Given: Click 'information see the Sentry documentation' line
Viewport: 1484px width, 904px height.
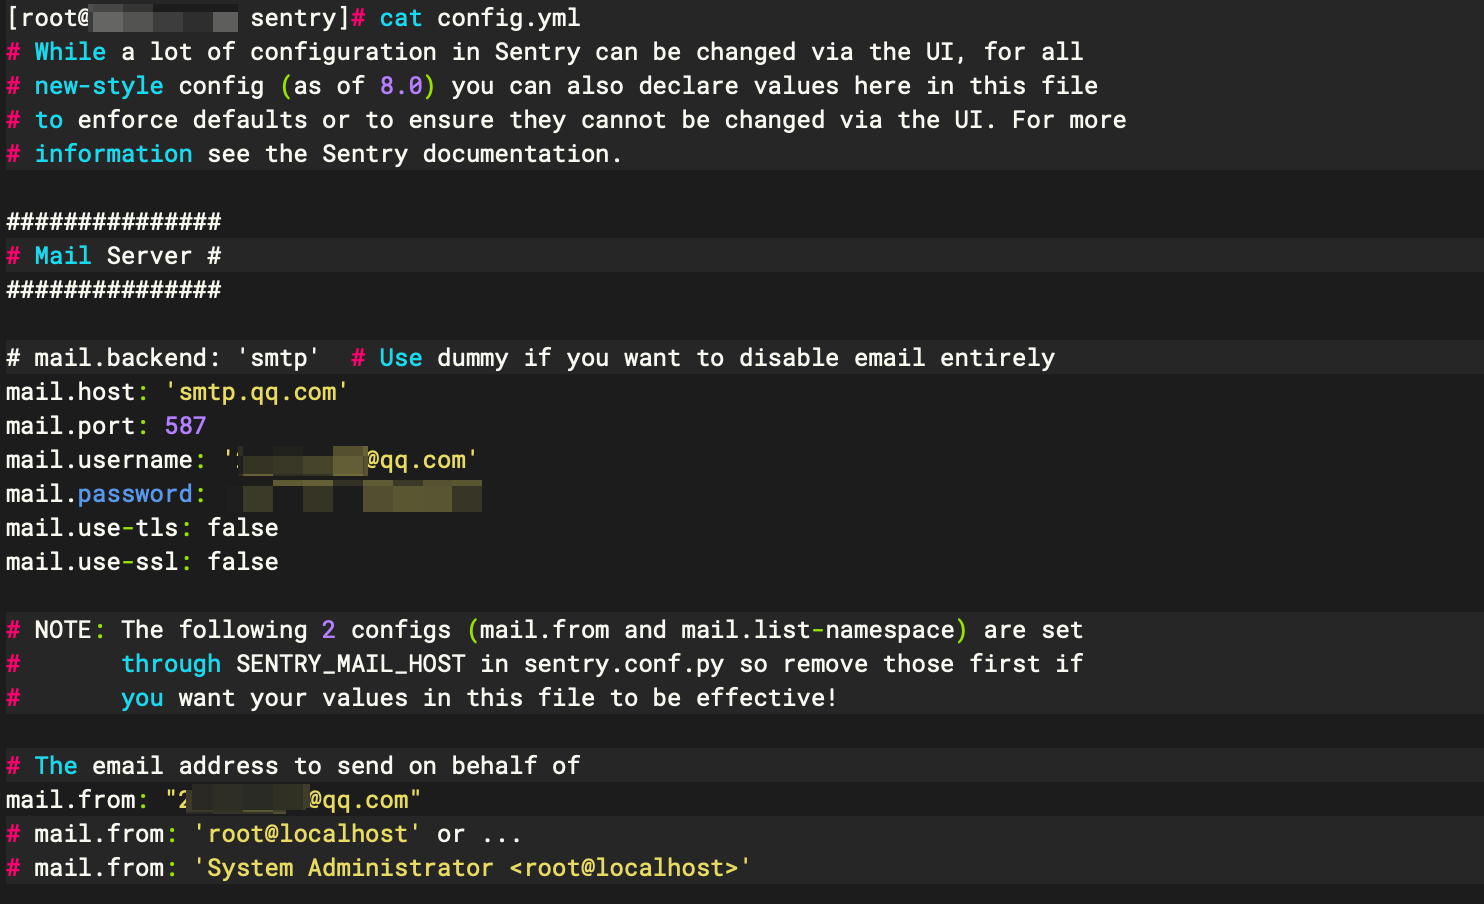Looking at the screenshot, I should [x=314, y=154].
